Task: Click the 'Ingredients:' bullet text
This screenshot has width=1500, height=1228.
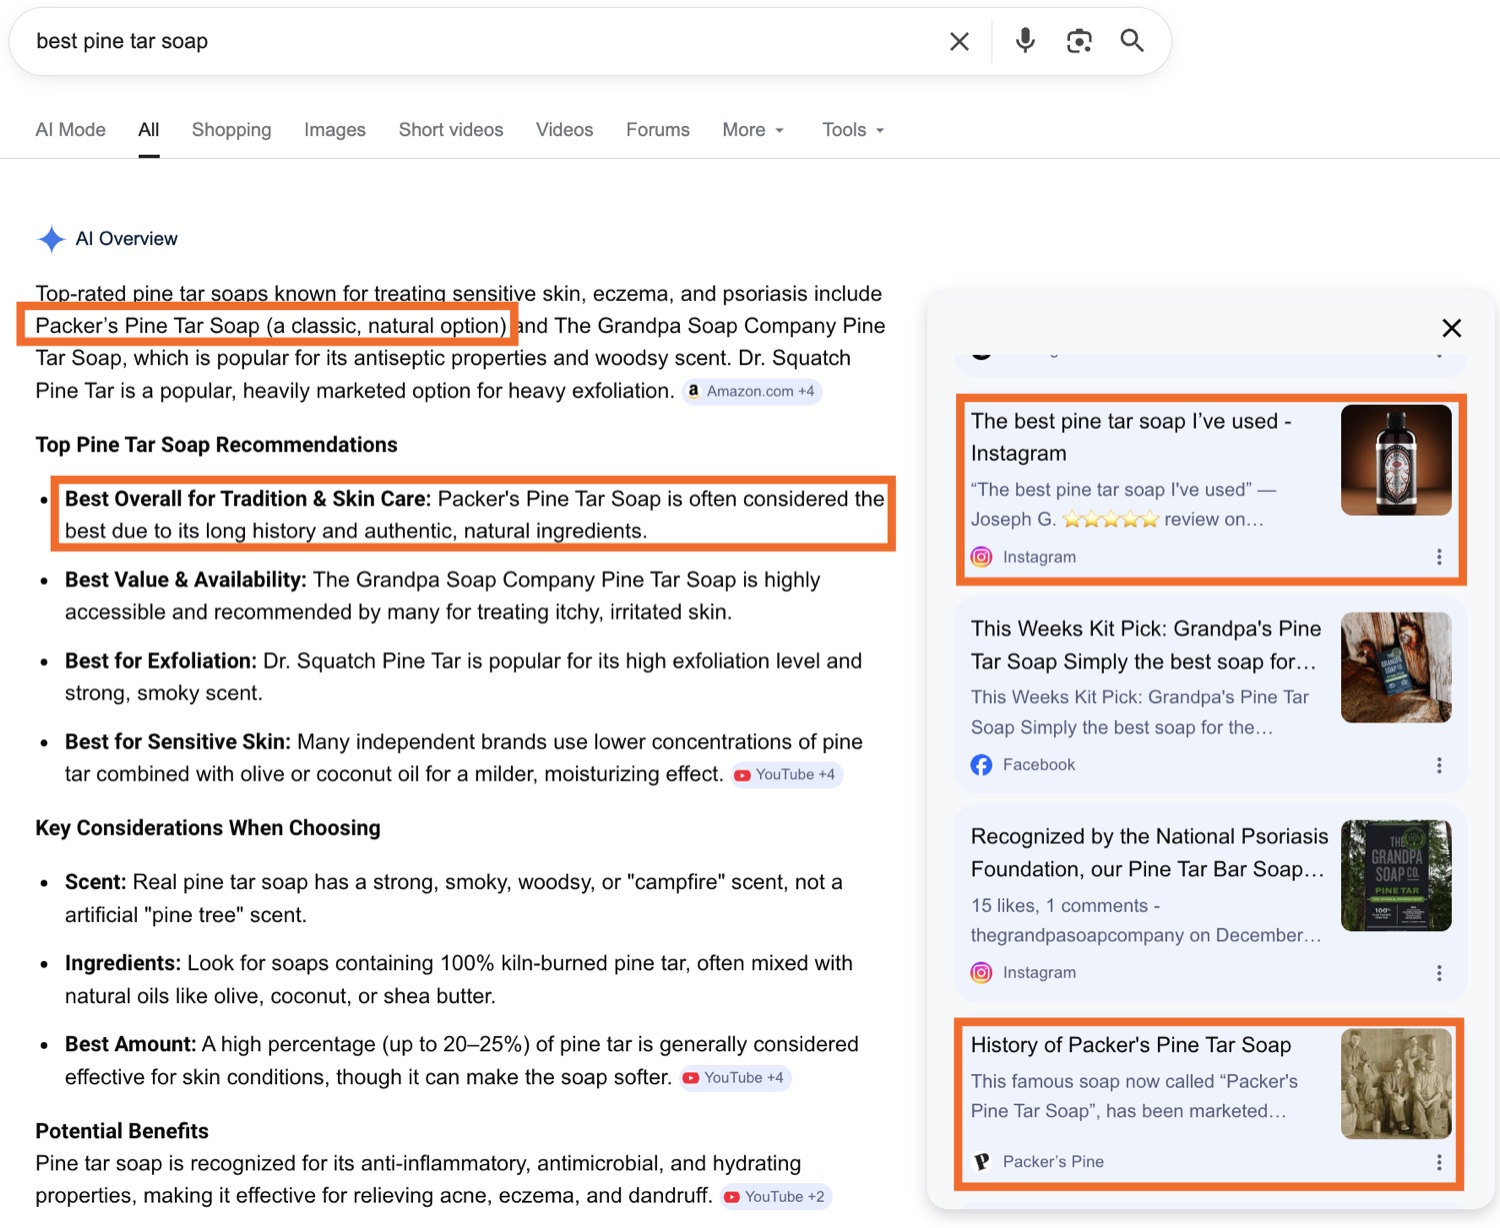Action: pyautogui.click(x=123, y=963)
